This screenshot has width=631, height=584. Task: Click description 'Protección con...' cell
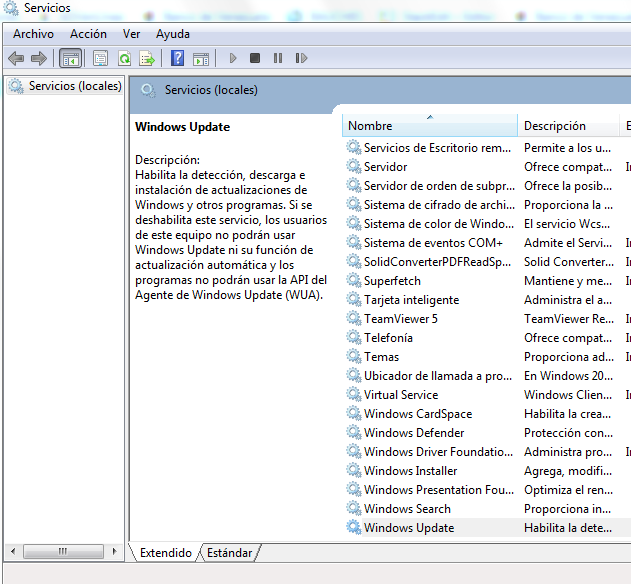click(x=568, y=432)
